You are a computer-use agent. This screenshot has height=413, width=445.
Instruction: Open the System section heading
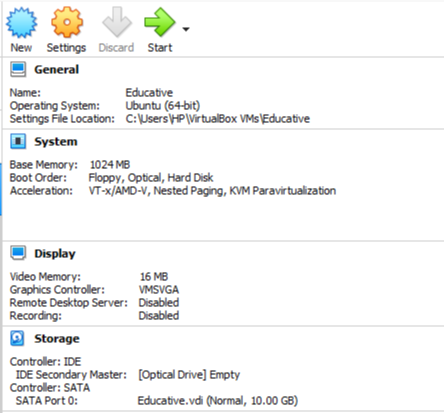coord(56,142)
